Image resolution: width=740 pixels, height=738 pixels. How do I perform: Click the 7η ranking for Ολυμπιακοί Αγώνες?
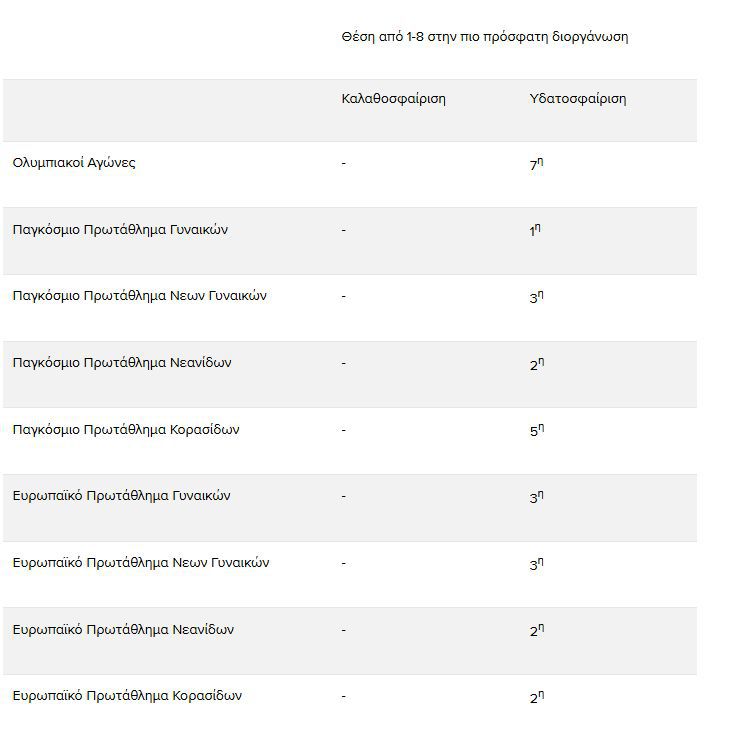coord(536,164)
